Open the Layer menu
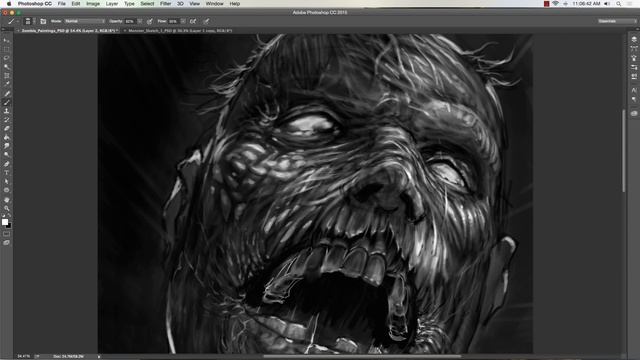 pyautogui.click(x=112, y=4)
